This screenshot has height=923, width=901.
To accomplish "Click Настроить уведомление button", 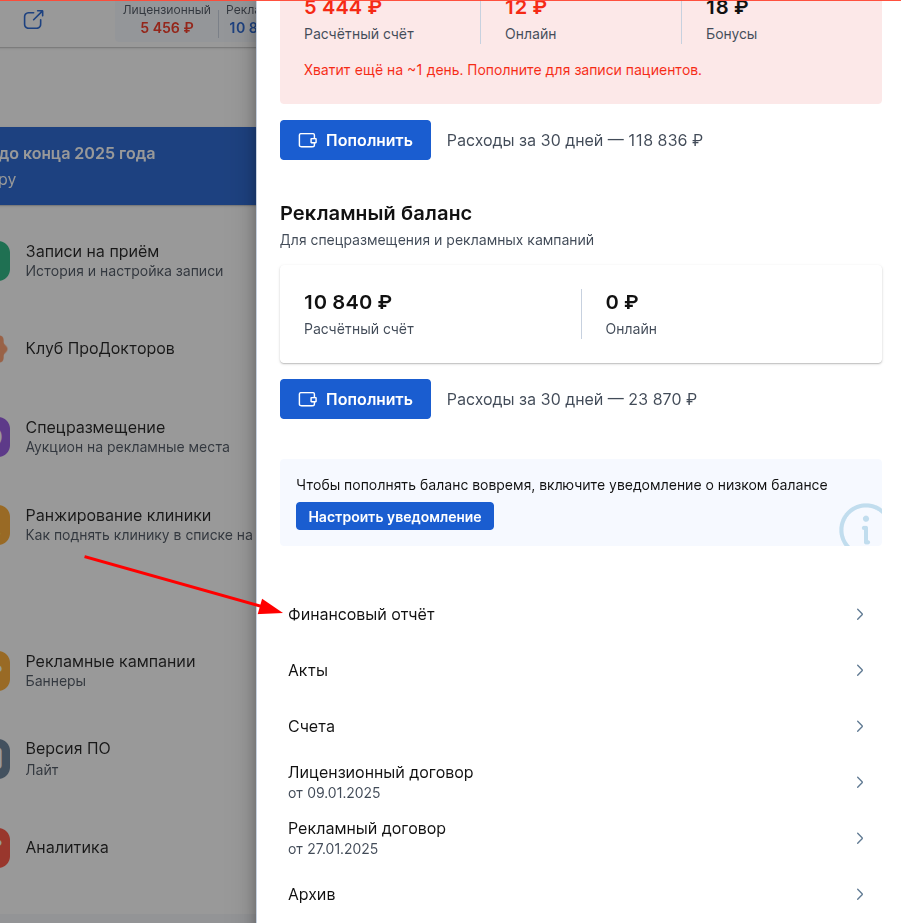I will [394, 517].
